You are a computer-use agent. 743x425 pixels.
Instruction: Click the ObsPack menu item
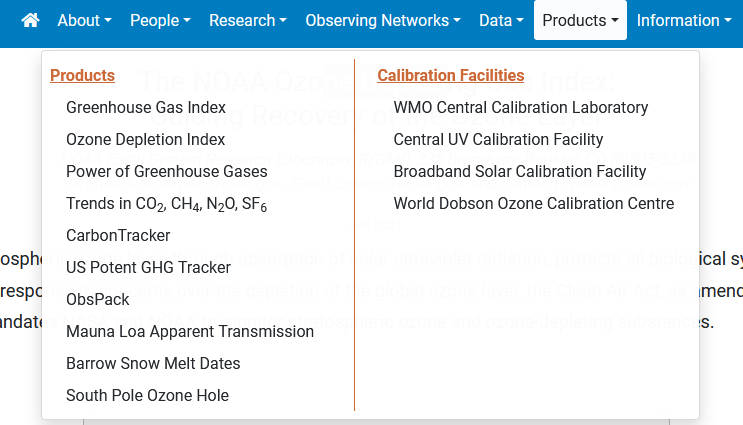tap(98, 299)
